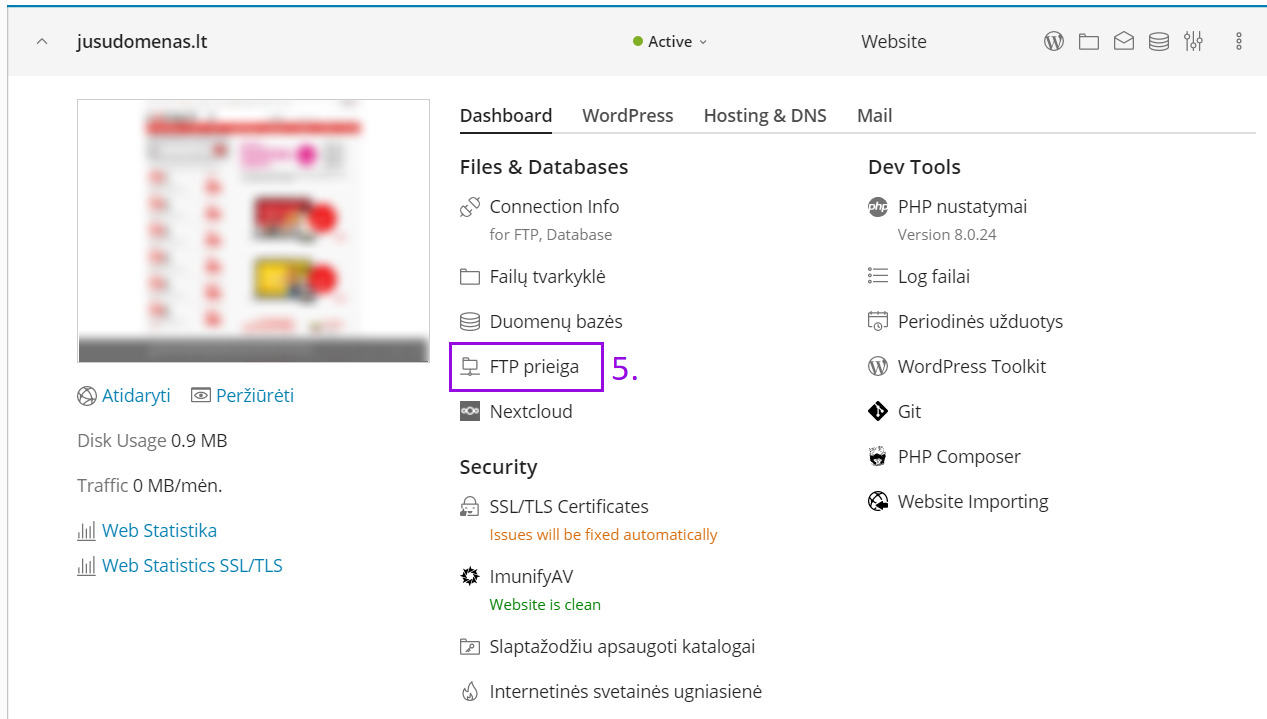Open the file manager folder icon in header
Image resolution: width=1267 pixels, height=719 pixels.
[x=1089, y=42]
